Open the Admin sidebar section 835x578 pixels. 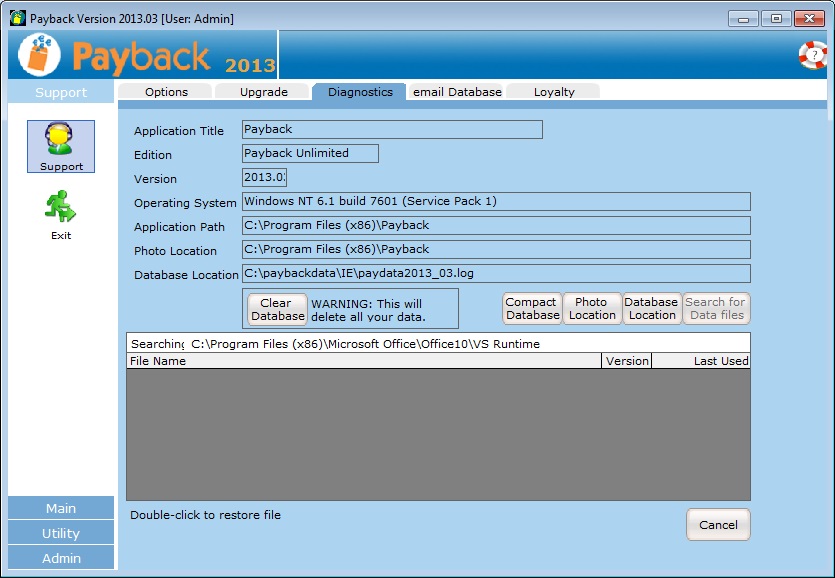pyautogui.click(x=61, y=558)
